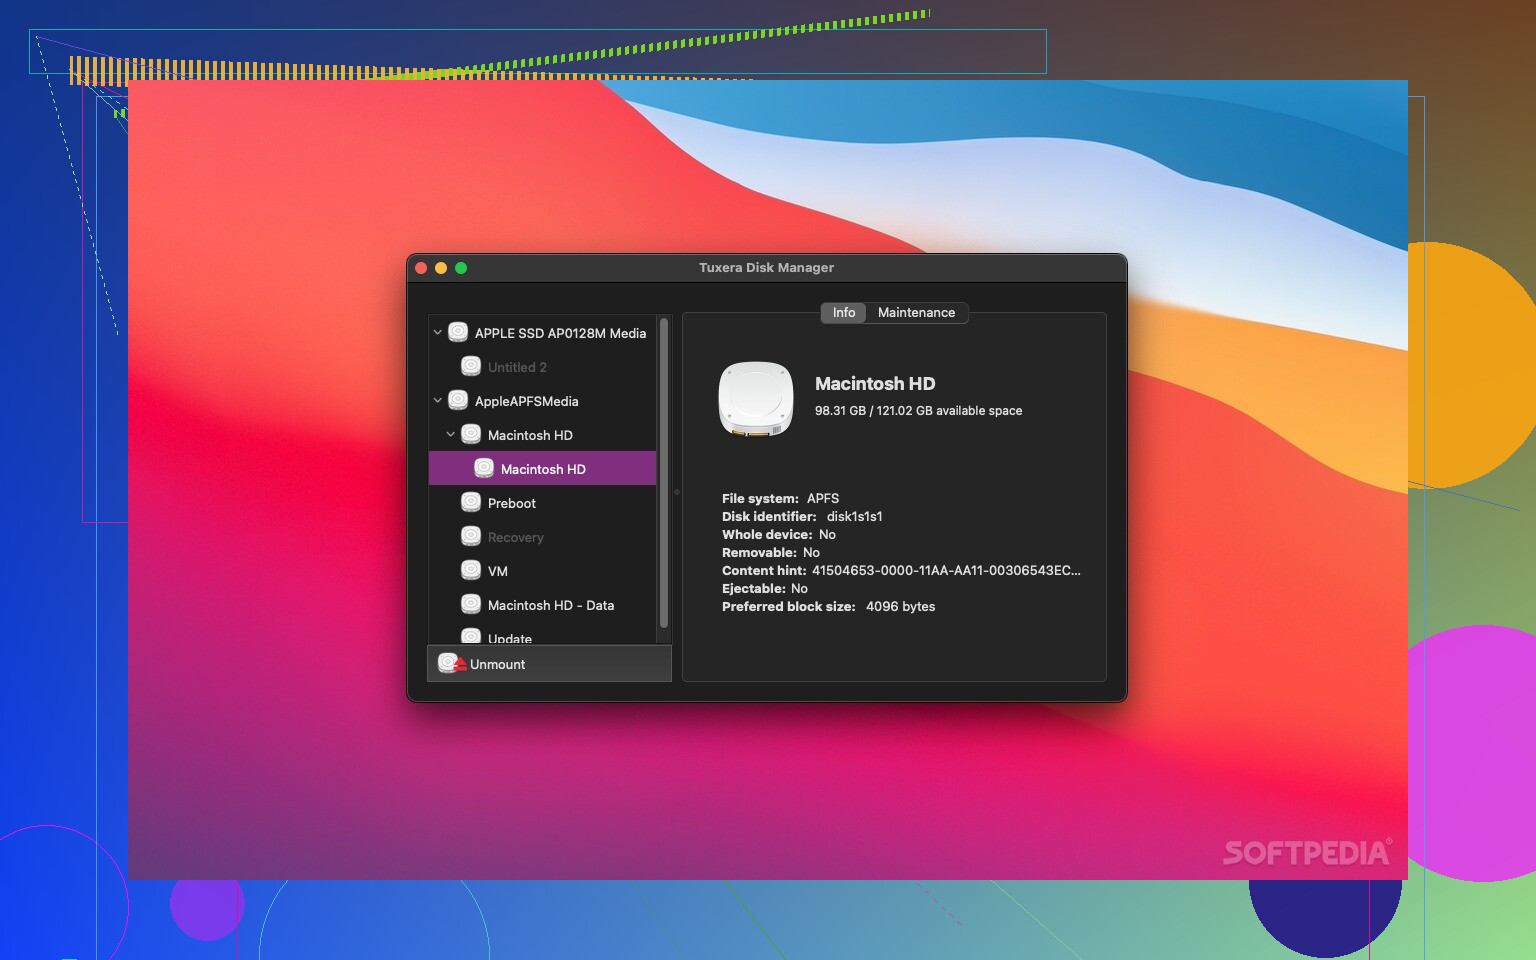Image resolution: width=1536 pixels, height=960 pixels.
Task: Collapse the AppleAPFSMedia container
Action: click(437, 400)
